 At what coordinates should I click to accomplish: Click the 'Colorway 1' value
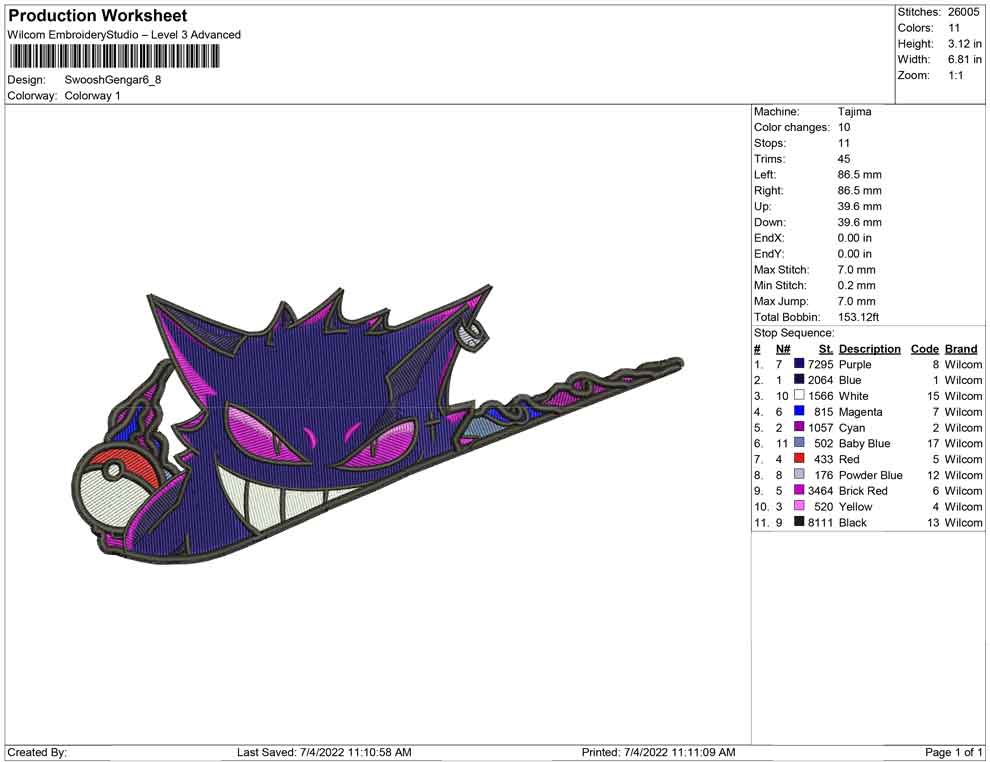[x=92, y=95]
